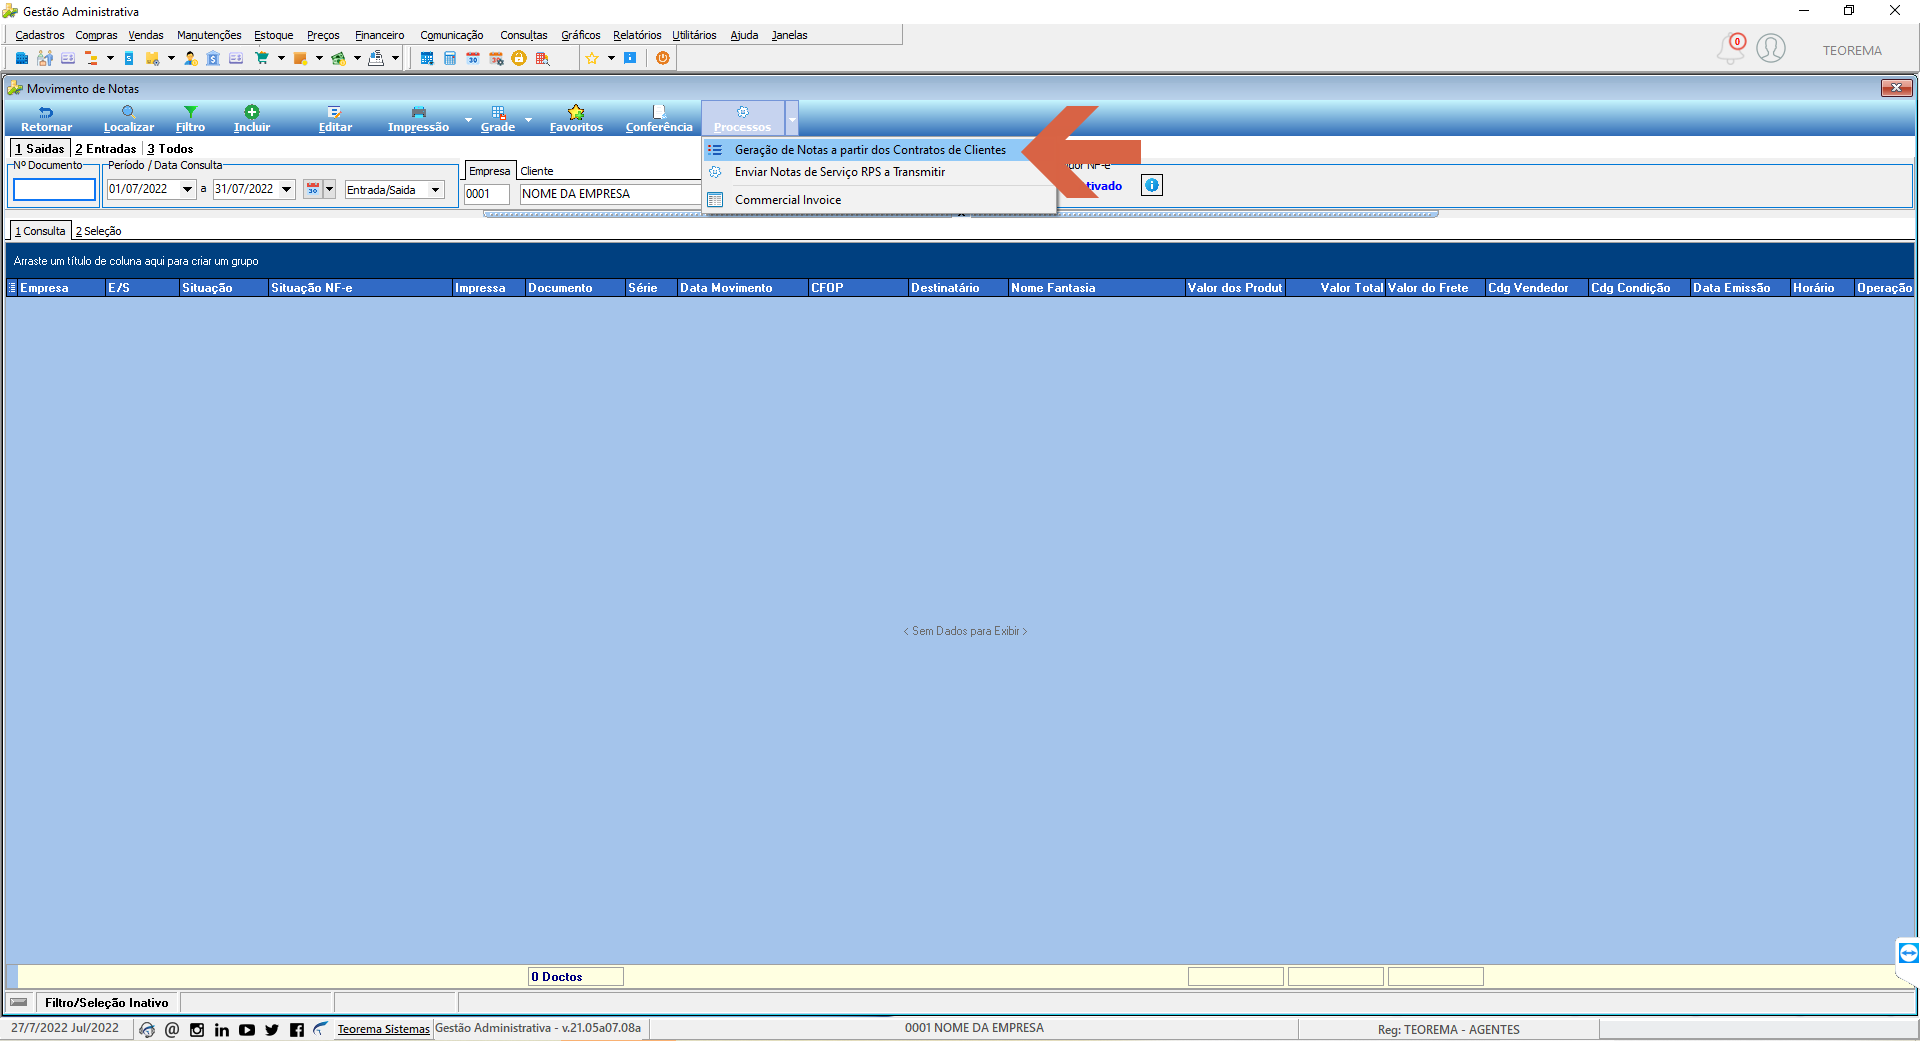Viewport: 1920px width, 1041px height.
Task: Expand the Impressão dropdown arrow
Action: [x=468, y=119]
